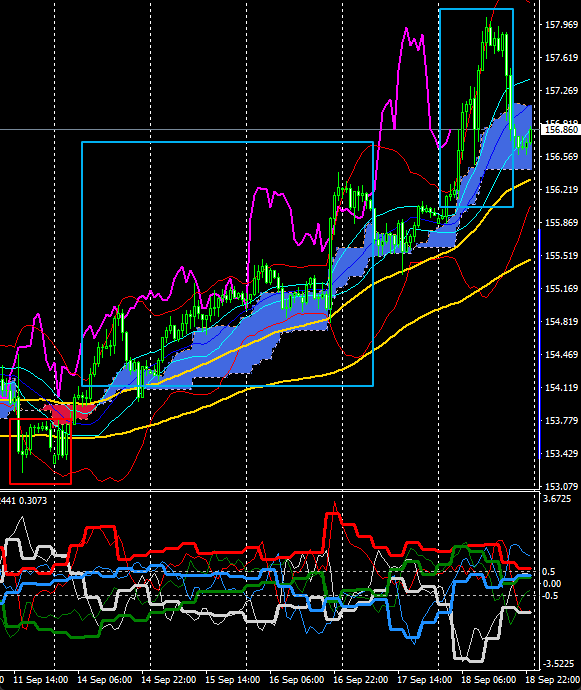Click the 17 Sep 14:00 time label

coord(424,679)
